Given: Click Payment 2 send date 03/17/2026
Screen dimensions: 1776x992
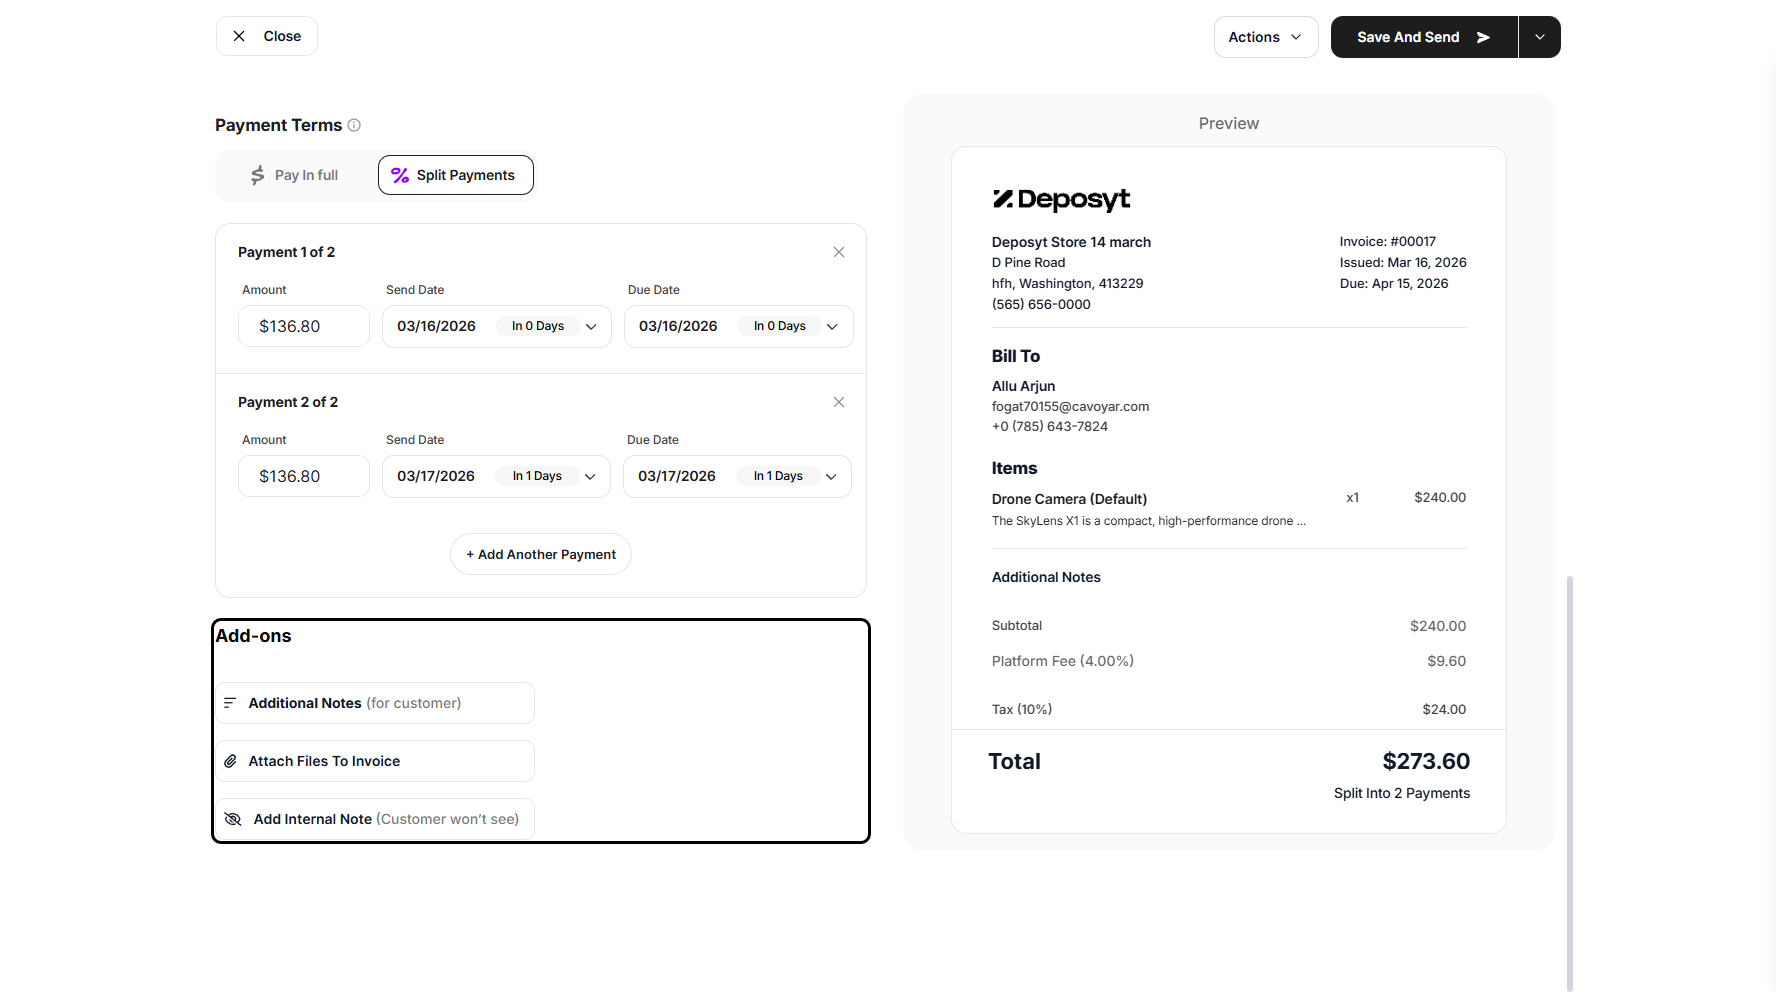Looking at the screenshot, I should [436, 476].
